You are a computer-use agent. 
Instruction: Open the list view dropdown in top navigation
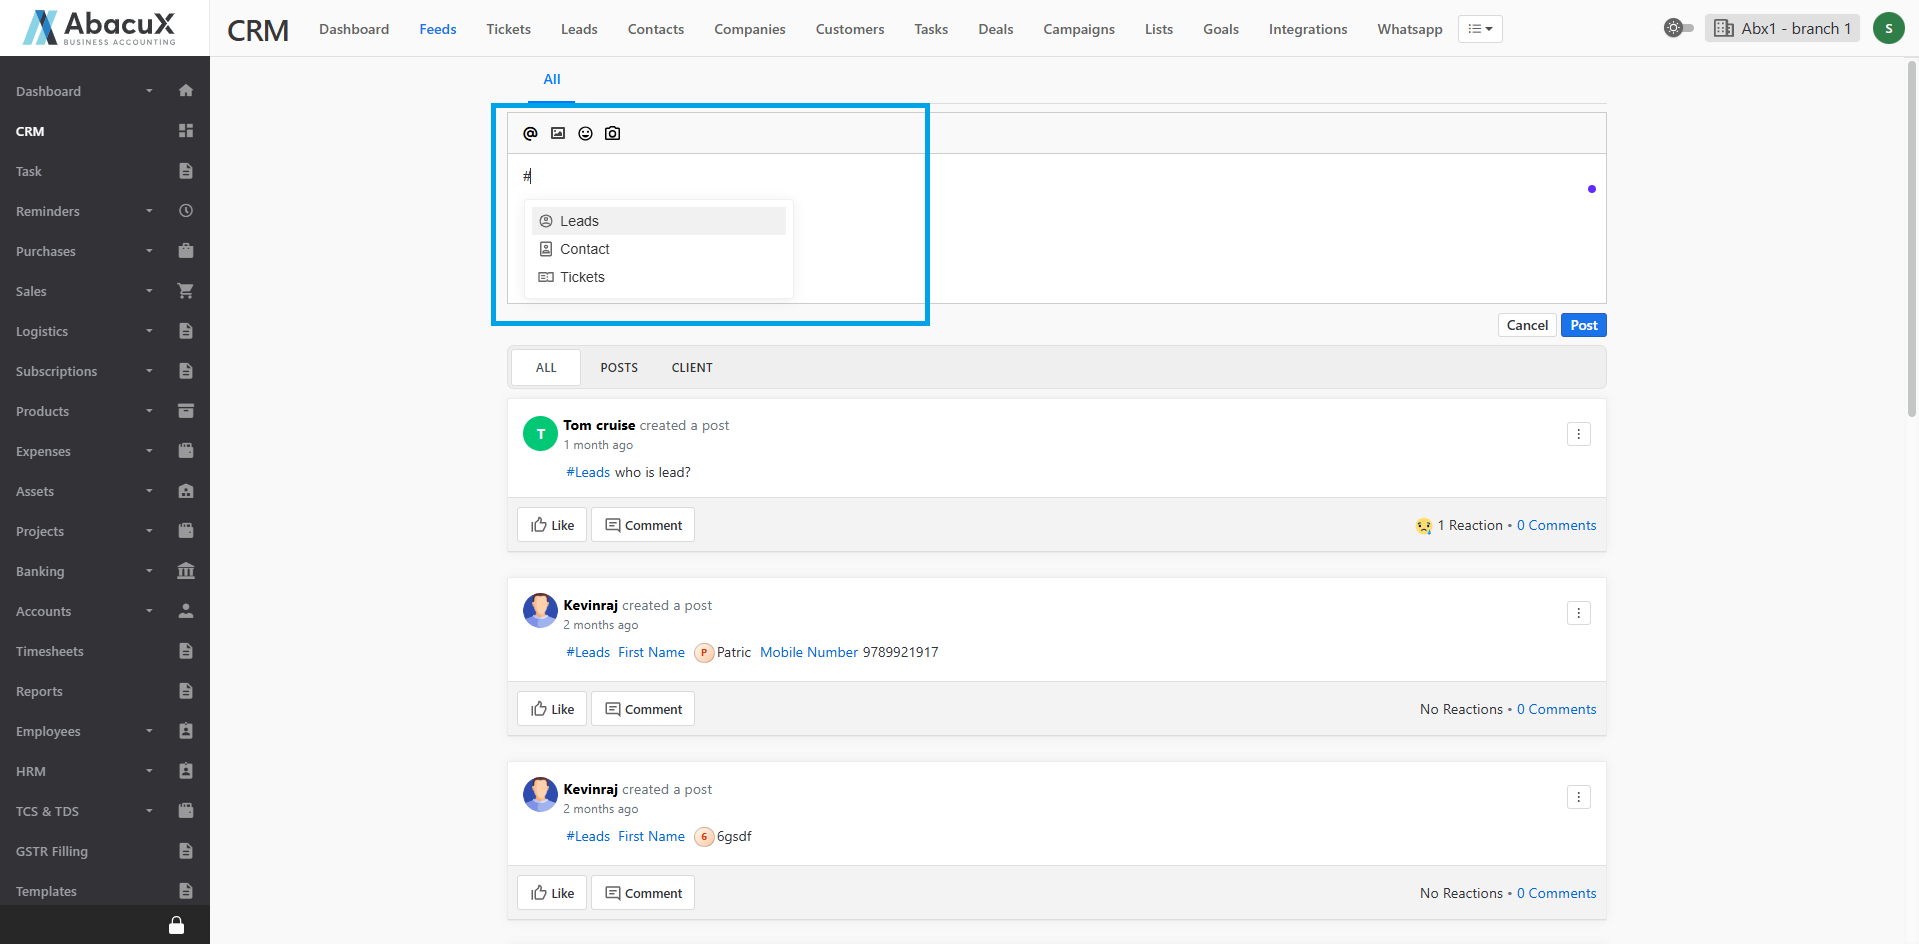(x=1480, y=29)
